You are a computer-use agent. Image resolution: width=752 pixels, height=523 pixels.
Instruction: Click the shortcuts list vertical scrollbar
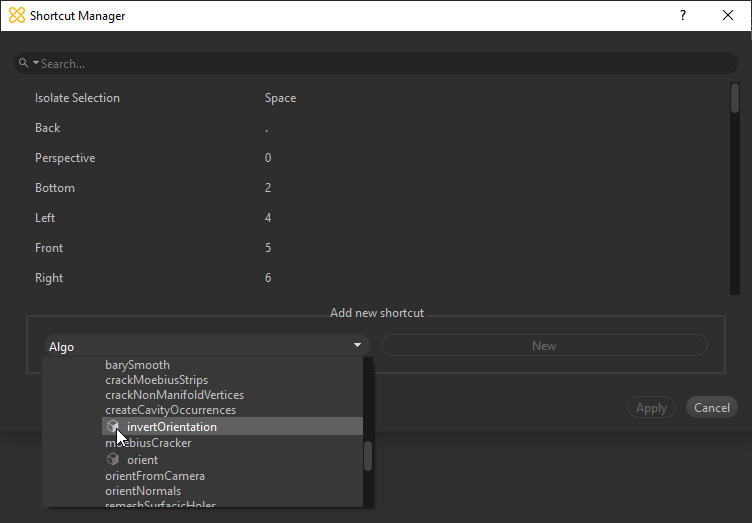pos(735,100)
